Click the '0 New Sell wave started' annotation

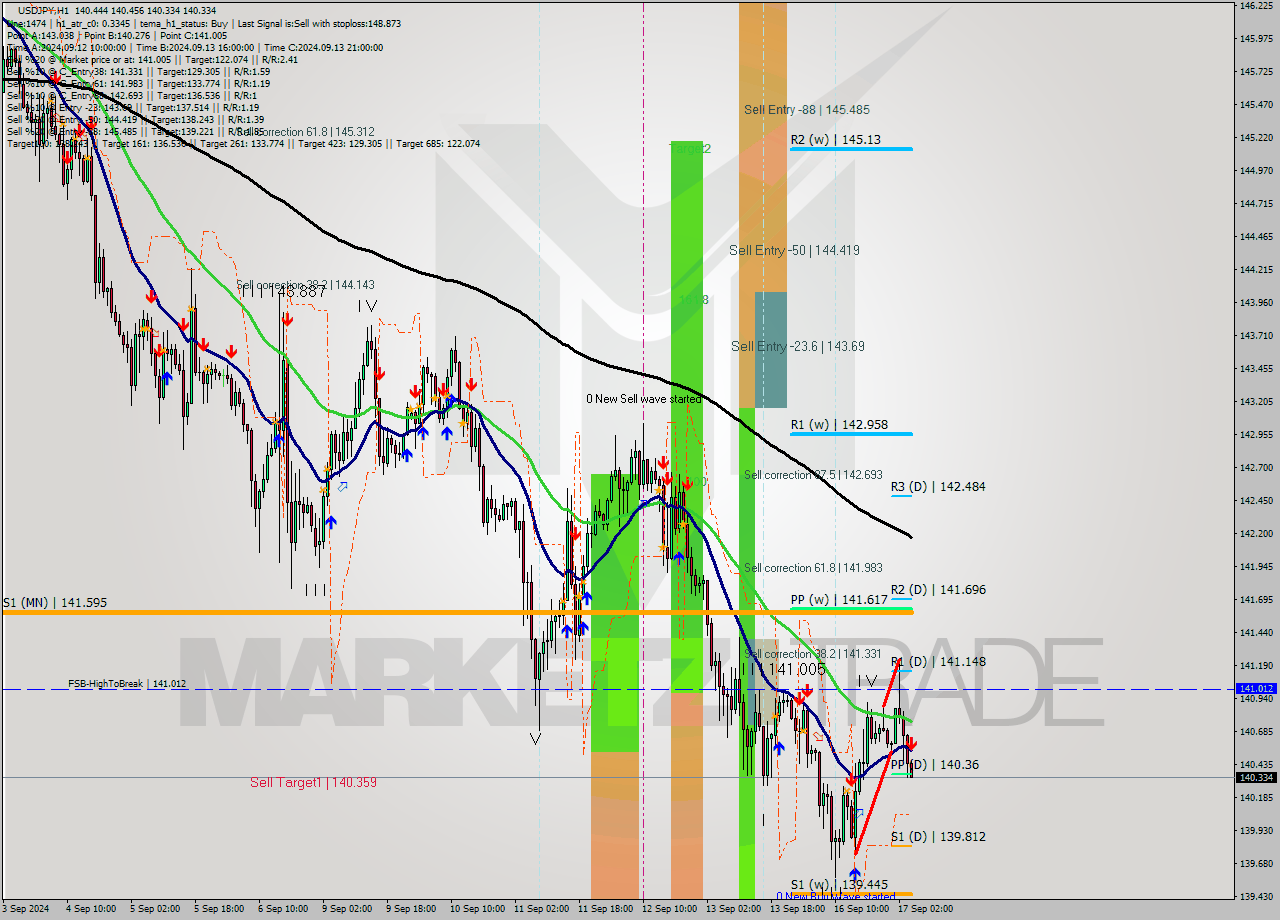coord(643,399)
